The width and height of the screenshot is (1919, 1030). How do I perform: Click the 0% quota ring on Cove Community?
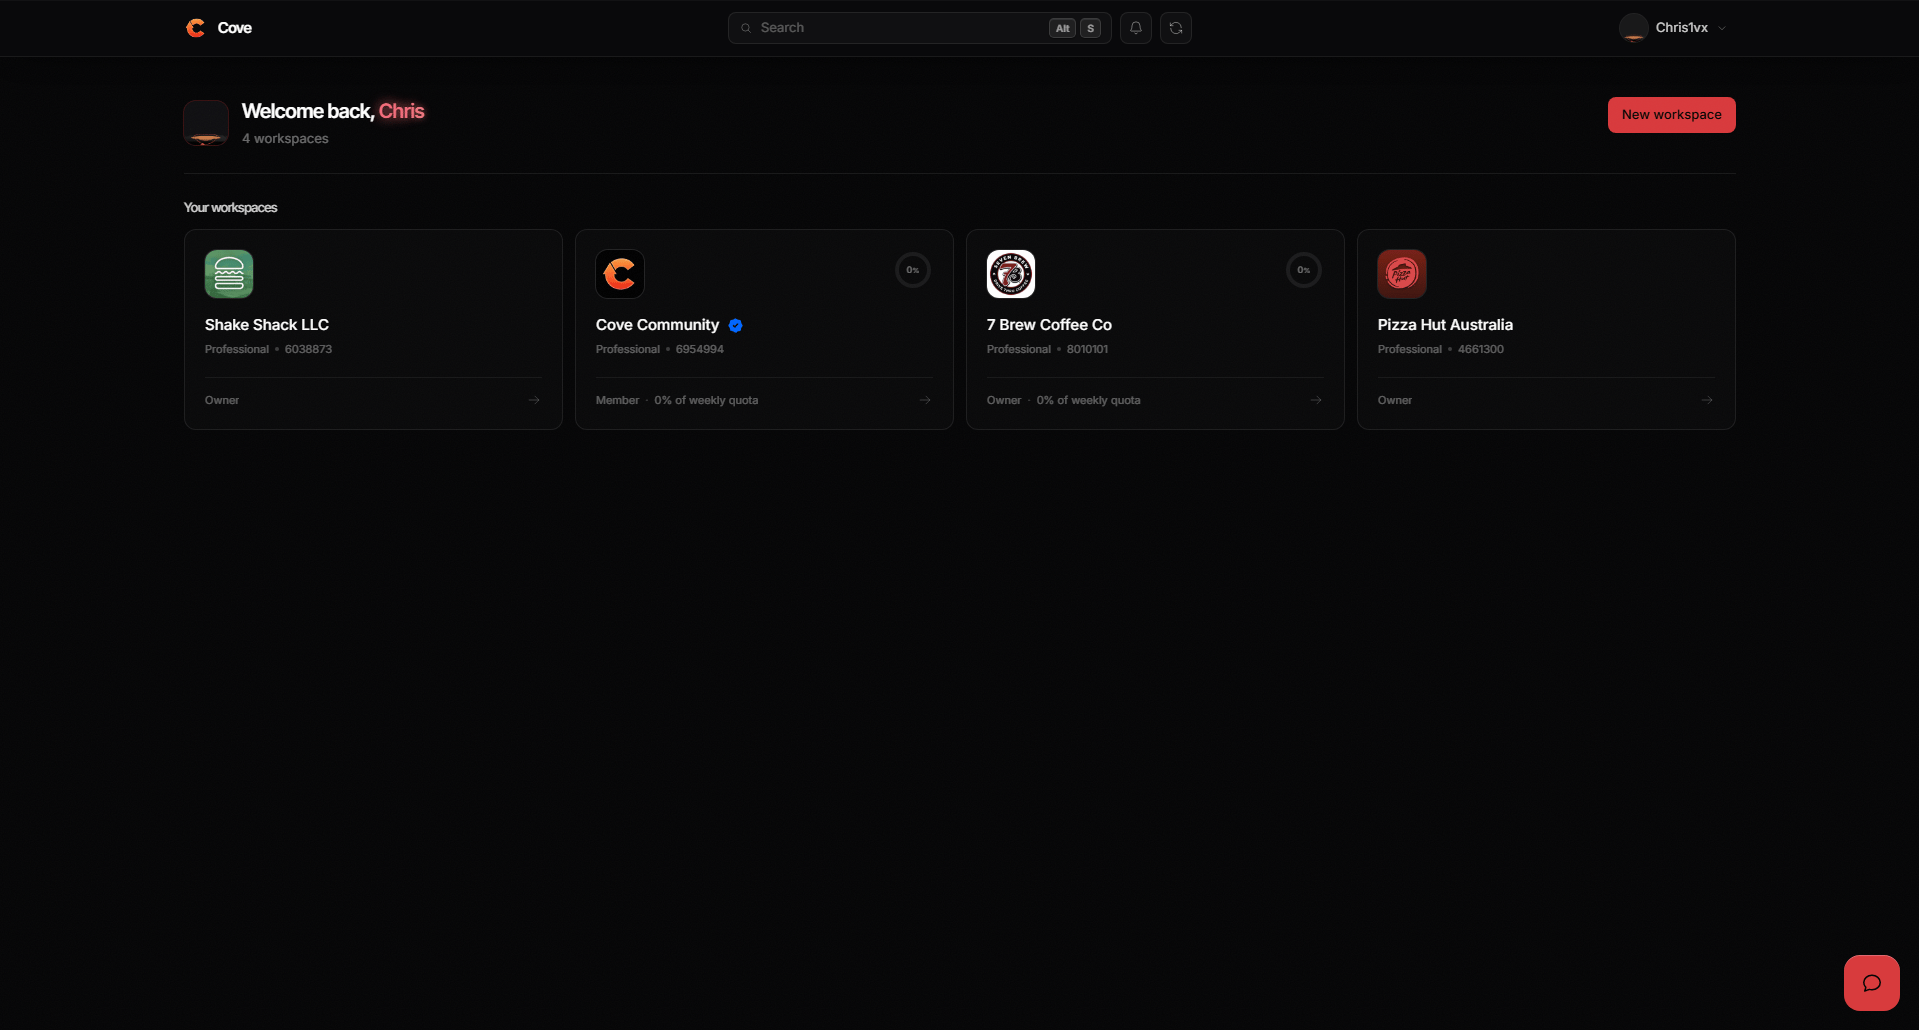[x=913, y=270]
